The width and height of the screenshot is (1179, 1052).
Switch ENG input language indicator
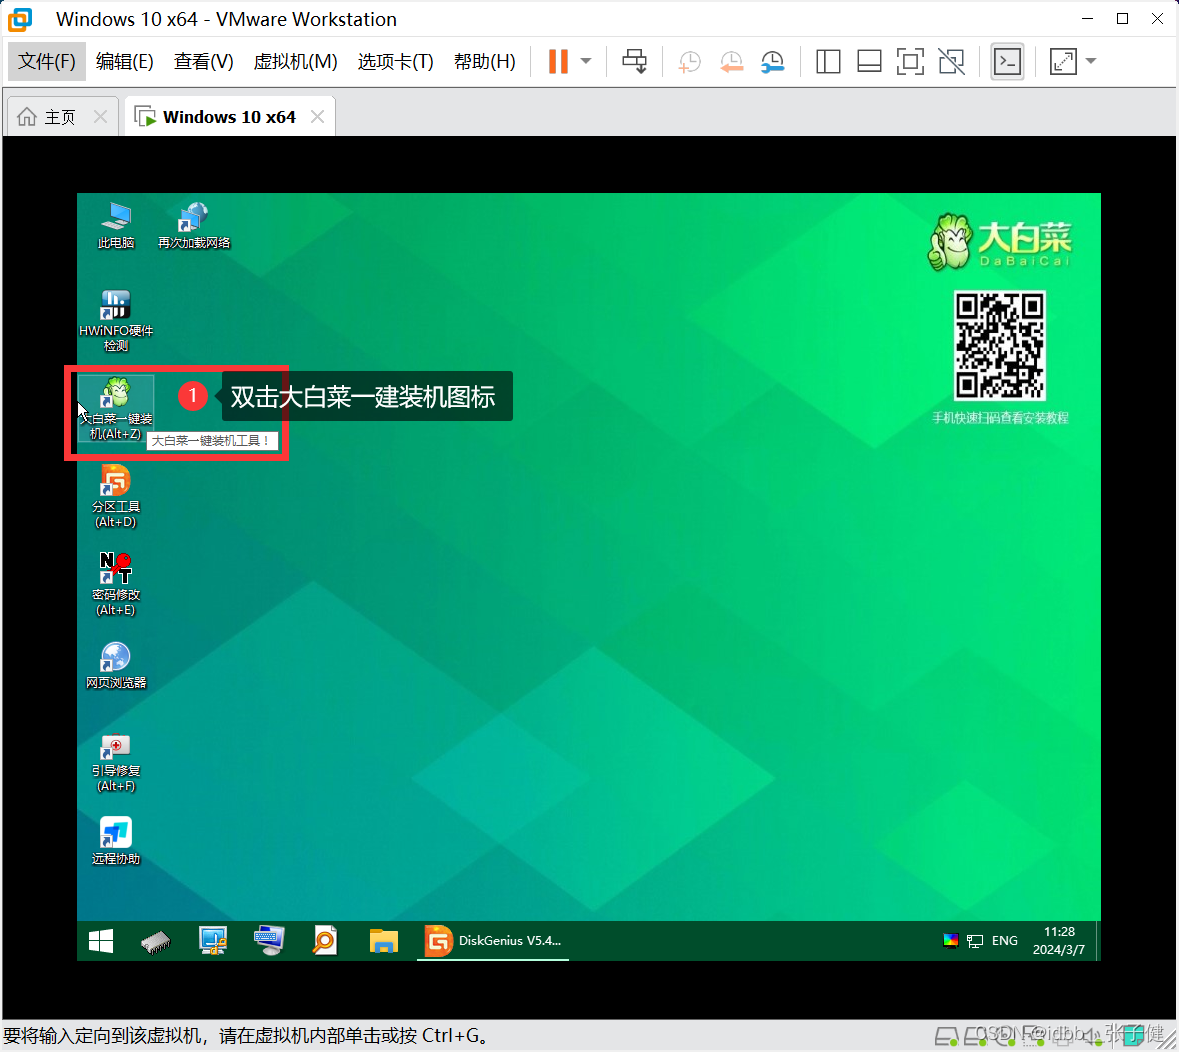point(1005,941)
